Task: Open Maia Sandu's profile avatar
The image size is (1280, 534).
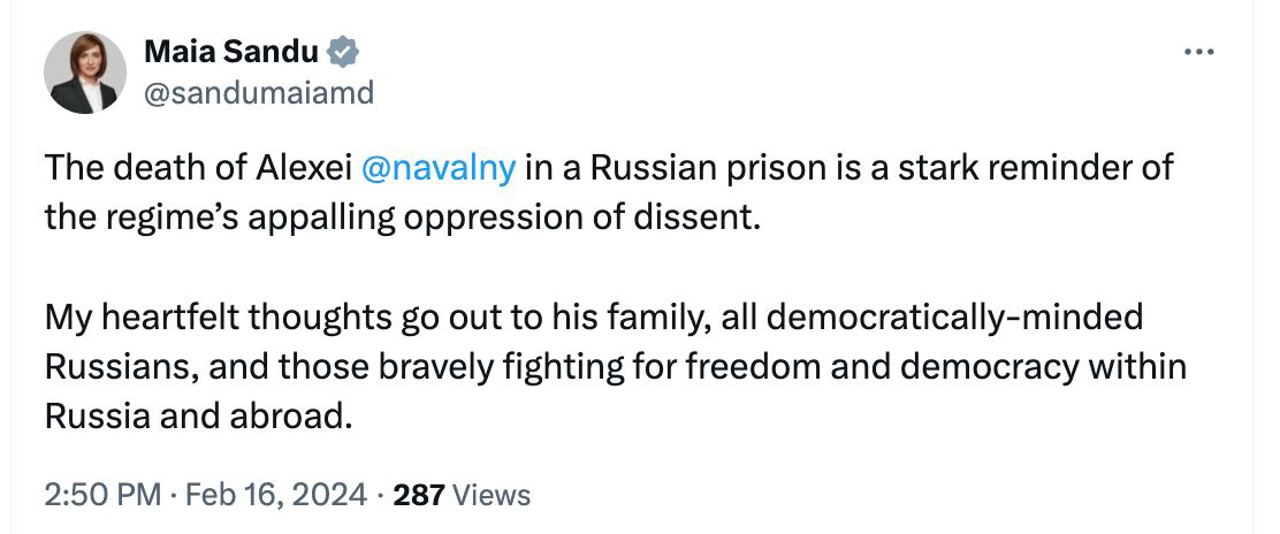Action: pos(85,72)
